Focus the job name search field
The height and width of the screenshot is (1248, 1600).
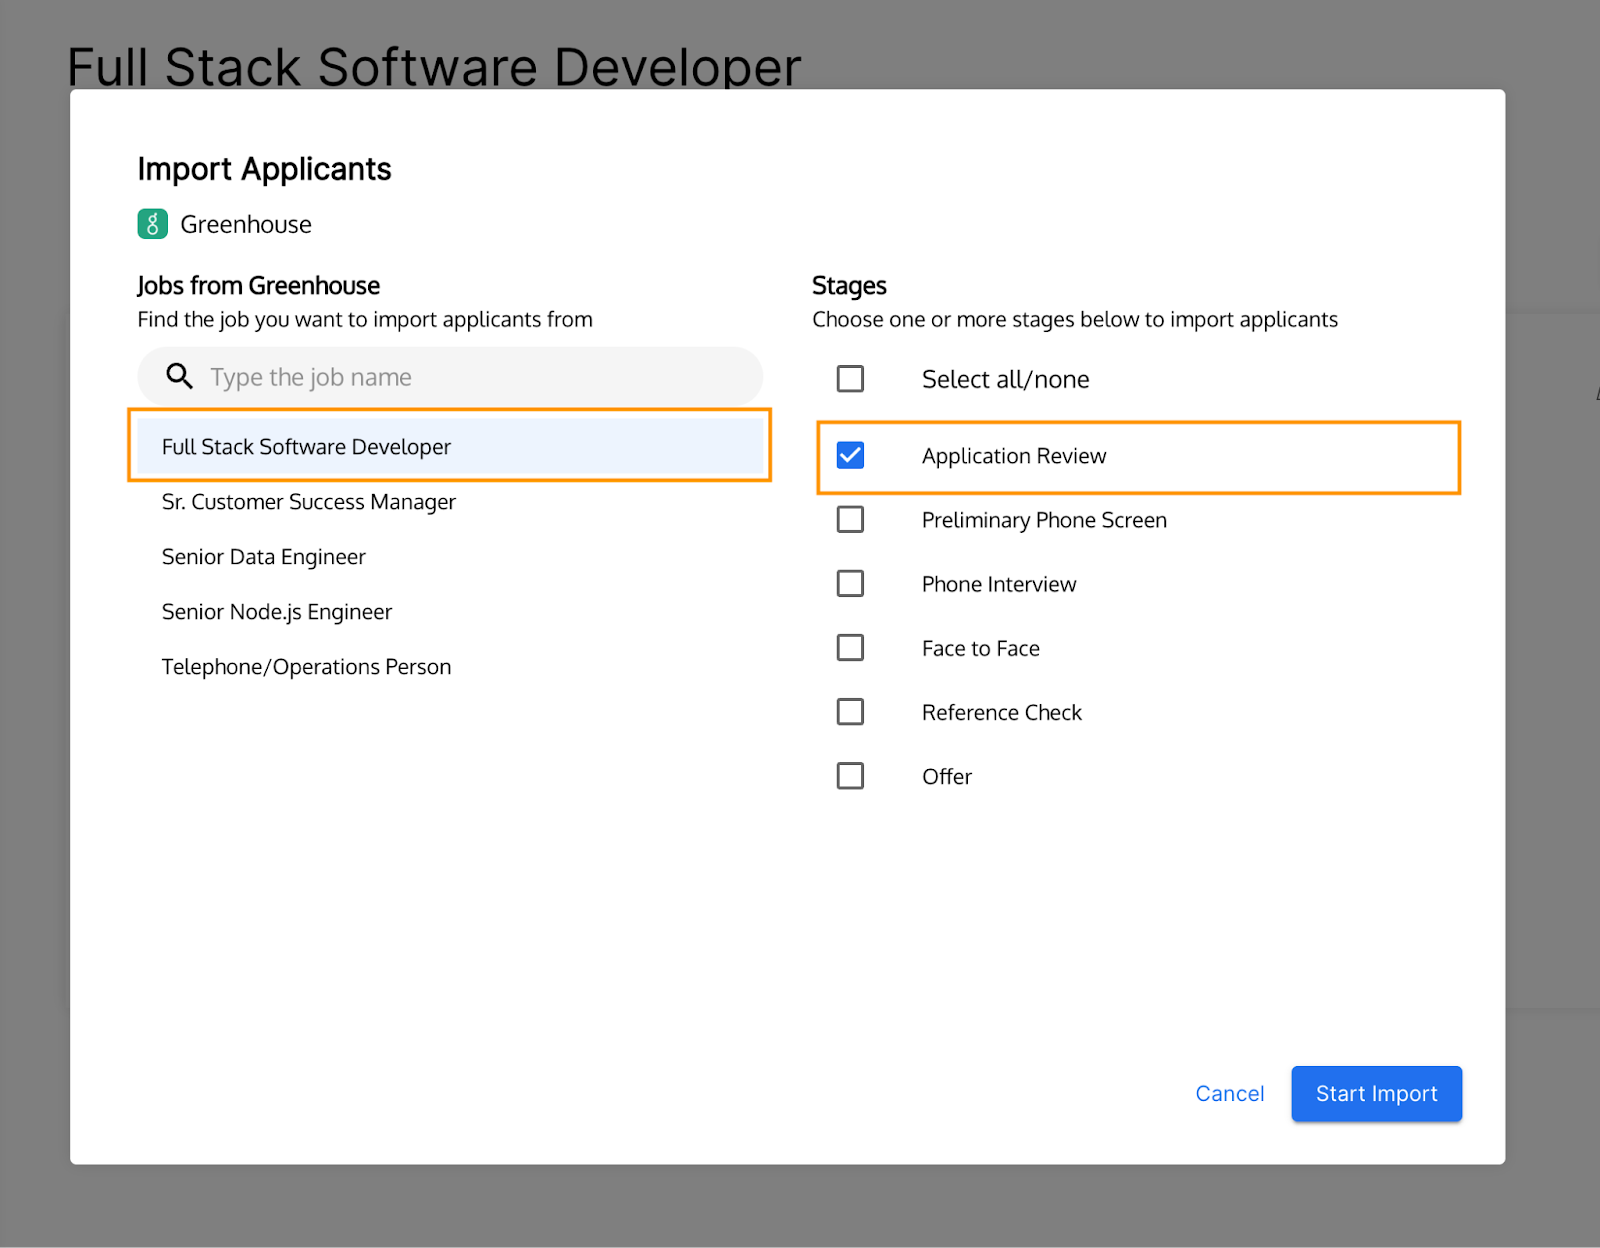point(450,376)
